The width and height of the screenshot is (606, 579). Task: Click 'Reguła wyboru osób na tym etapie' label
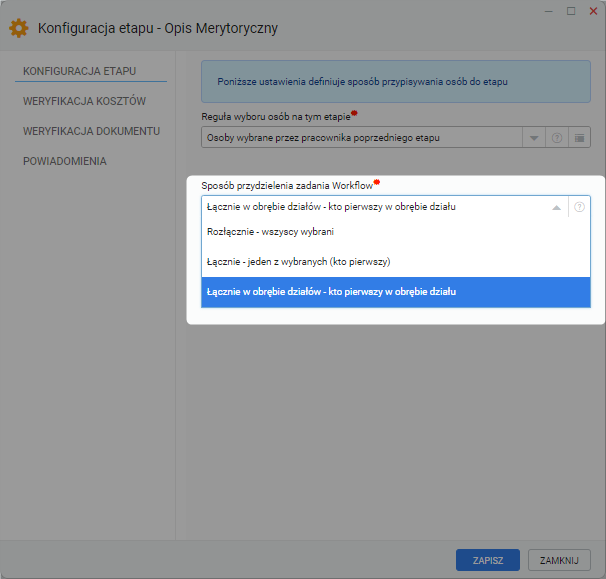click(276, 117)
